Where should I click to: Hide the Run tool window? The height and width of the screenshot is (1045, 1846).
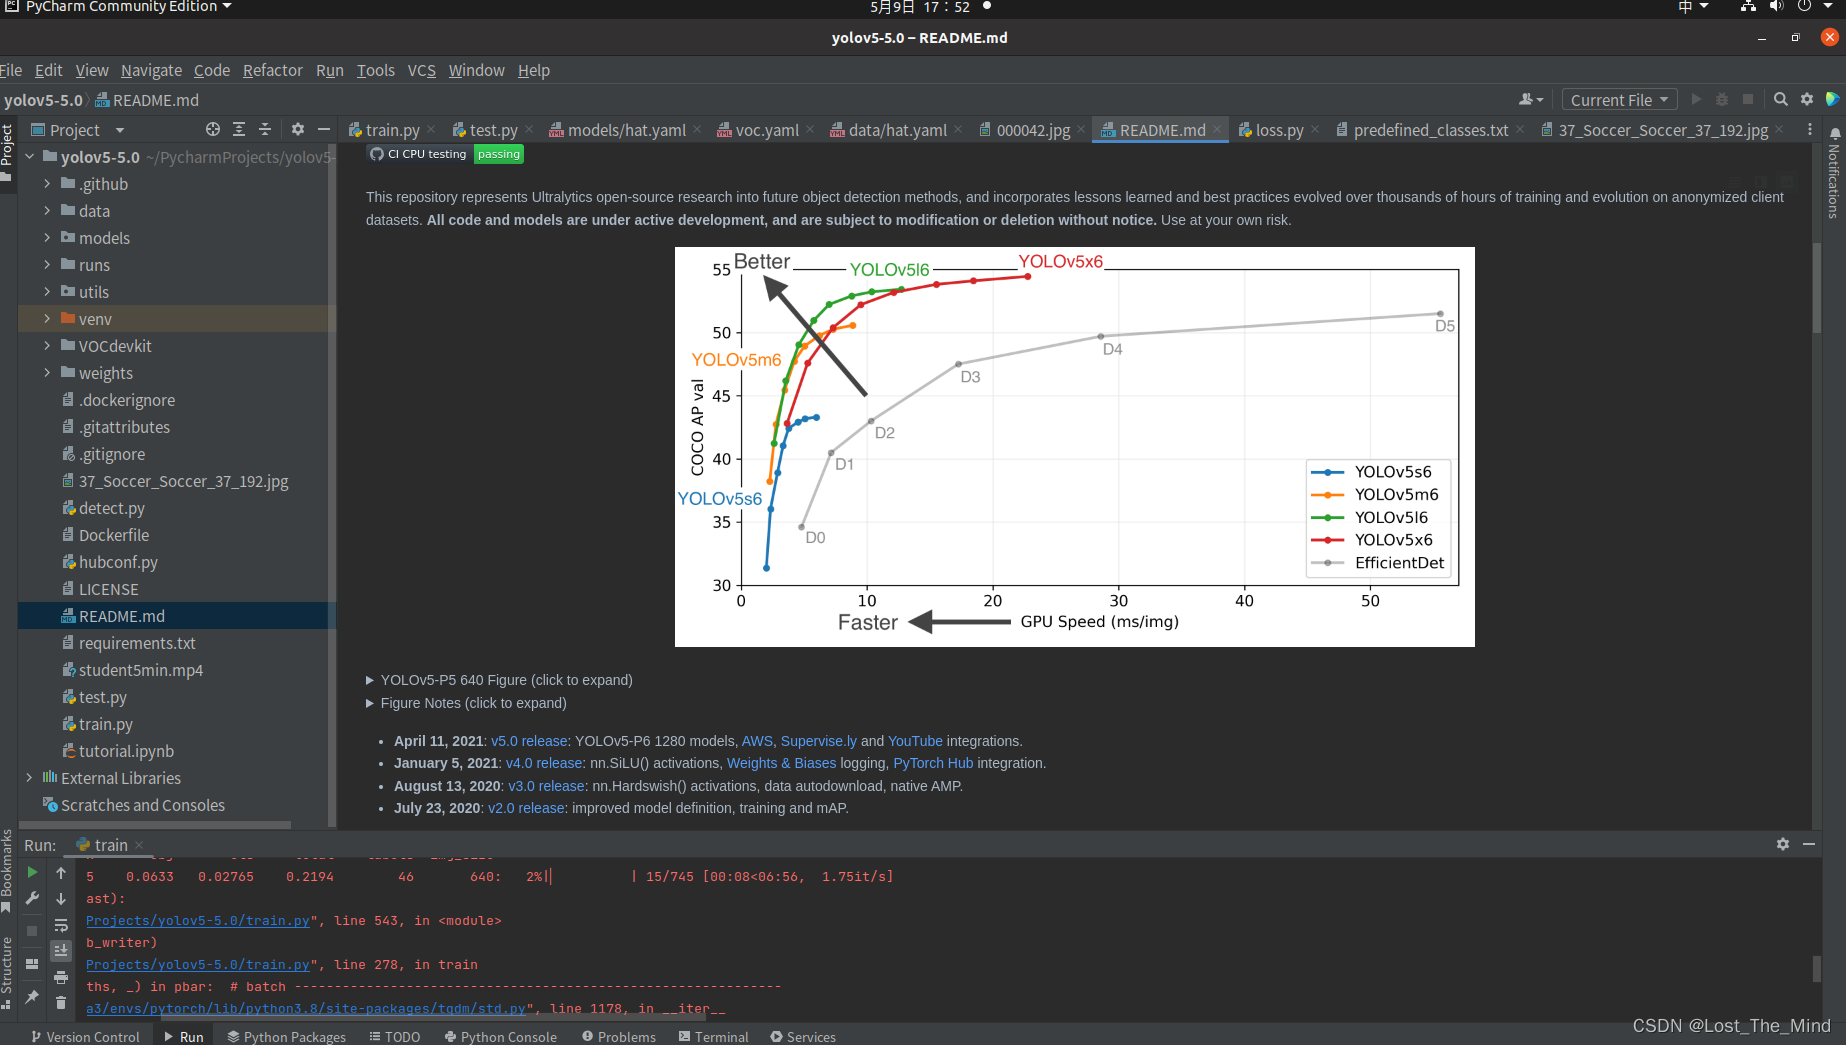point(1809,844)
